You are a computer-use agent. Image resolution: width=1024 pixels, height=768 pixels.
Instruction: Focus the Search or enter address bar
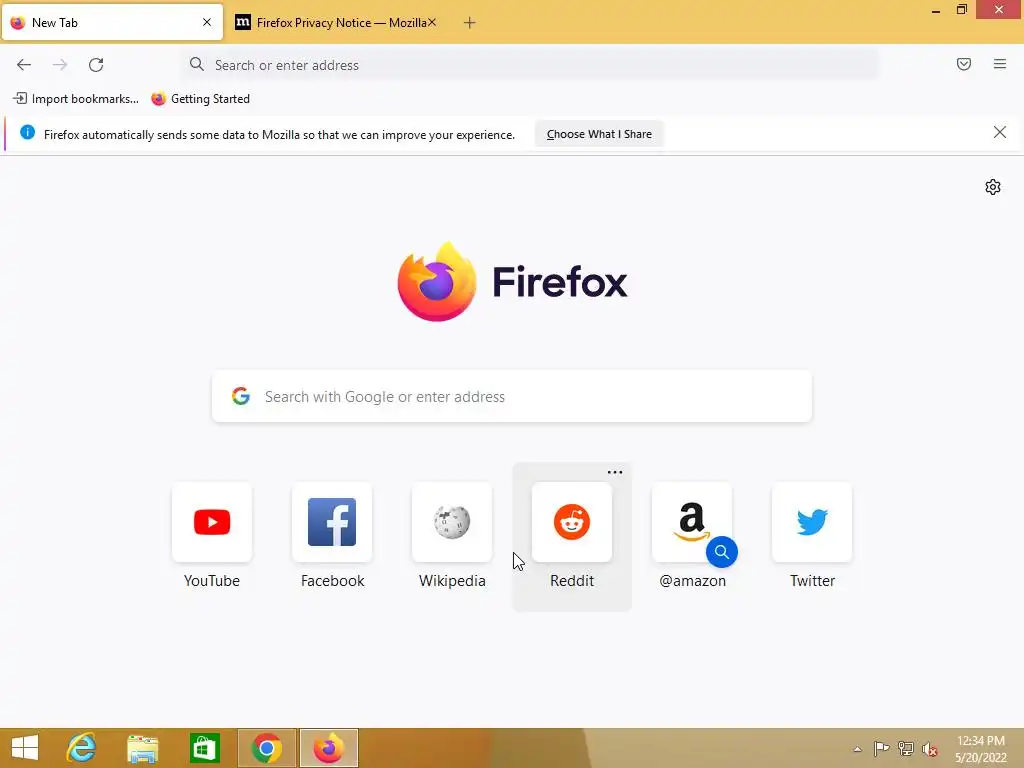pyautogui.click(x=530, y=65)
